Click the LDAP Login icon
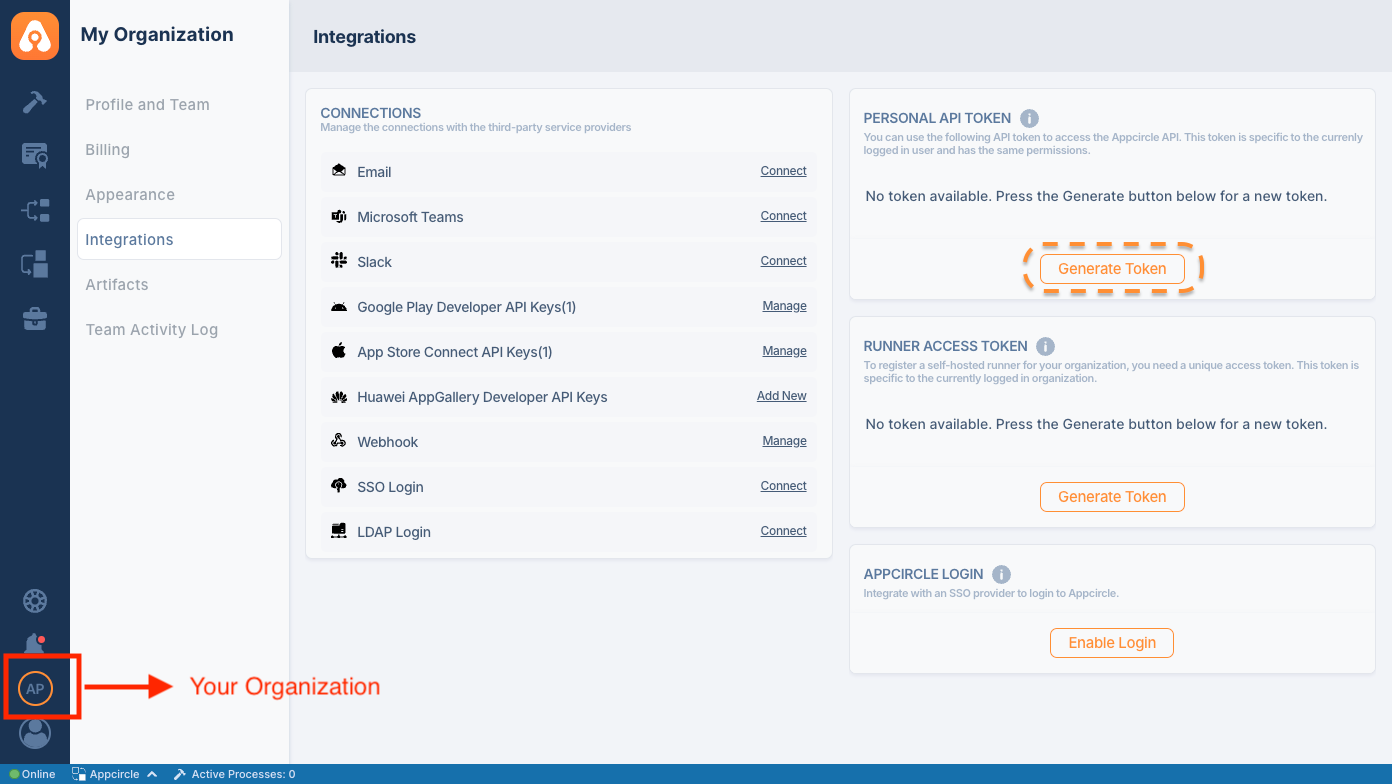The image size is (1392, 784). pyautogui.click(x=339, y=531)
